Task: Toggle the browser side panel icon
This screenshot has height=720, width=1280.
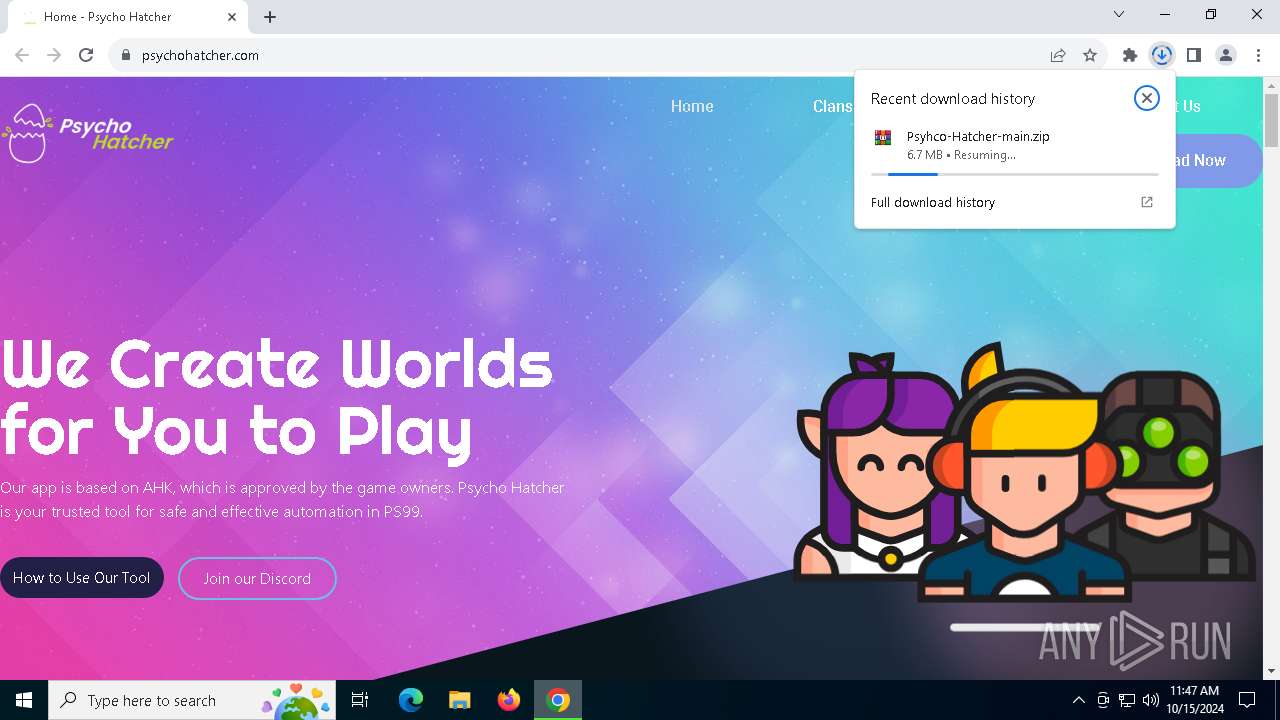Action: pyautogui.click(x=1194, y=55)
